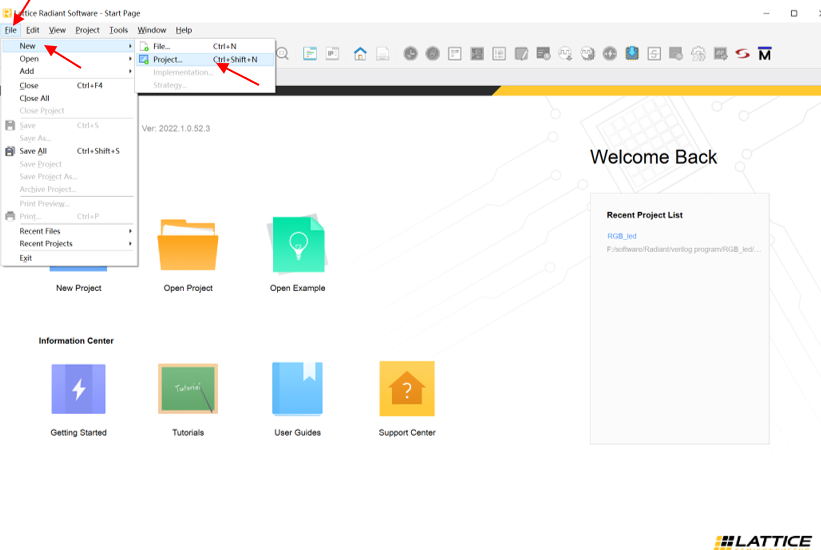Click the Open Example label

[x=297, y=288]
